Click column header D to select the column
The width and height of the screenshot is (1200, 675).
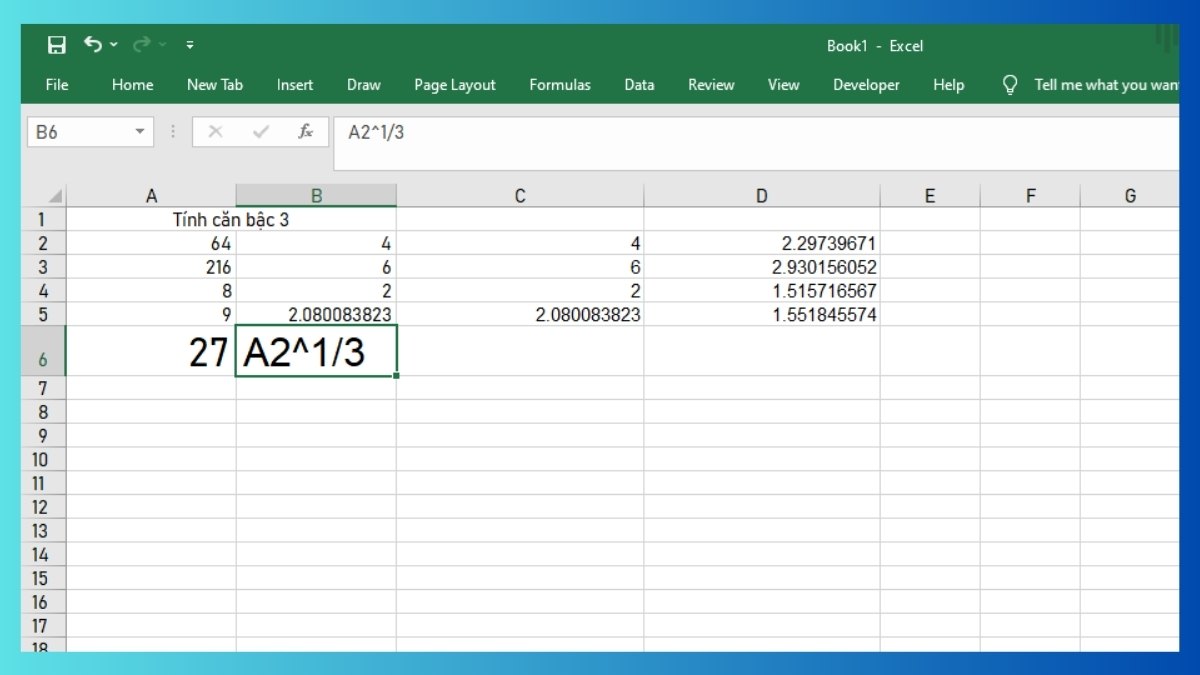[x=761, y=194]
